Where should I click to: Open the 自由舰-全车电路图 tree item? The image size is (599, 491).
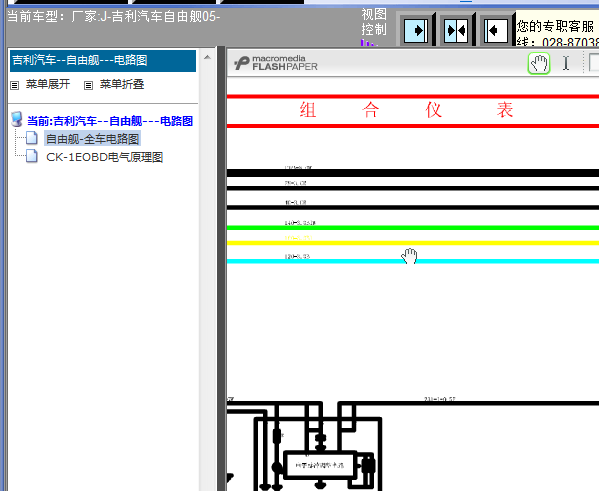click(92, 139)
